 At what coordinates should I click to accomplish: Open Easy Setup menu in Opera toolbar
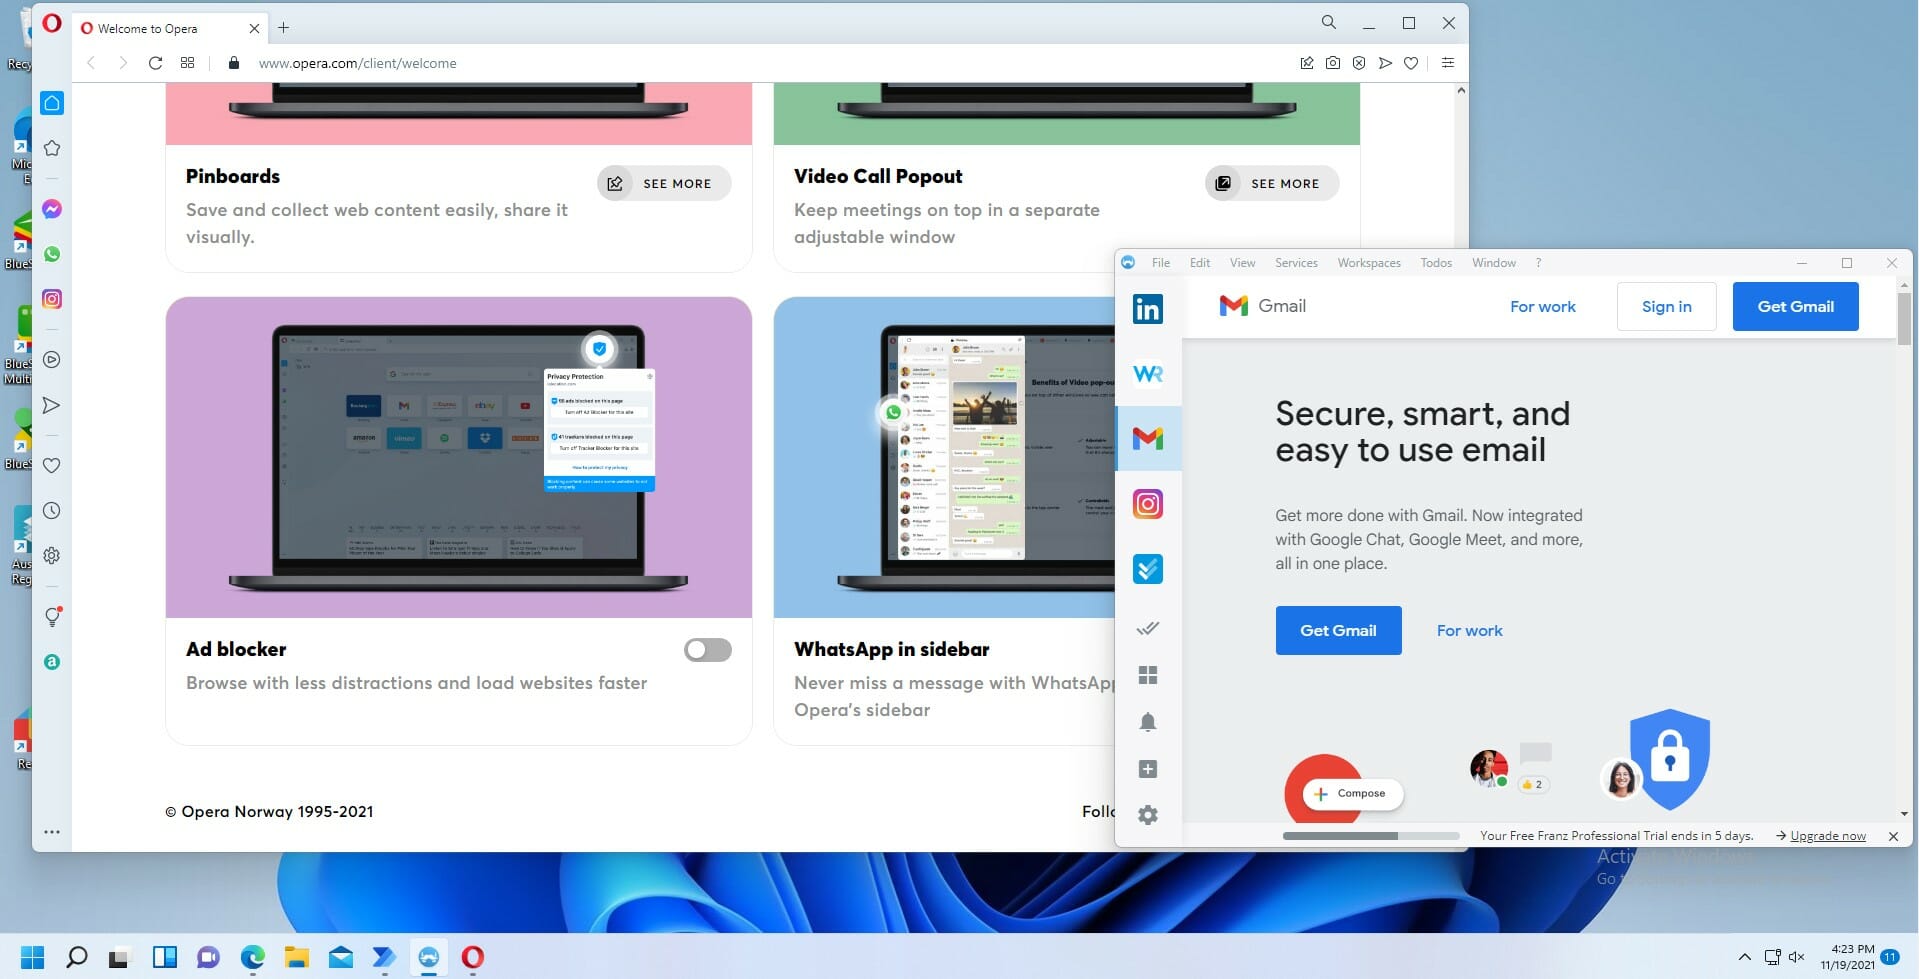point(1447,63)
